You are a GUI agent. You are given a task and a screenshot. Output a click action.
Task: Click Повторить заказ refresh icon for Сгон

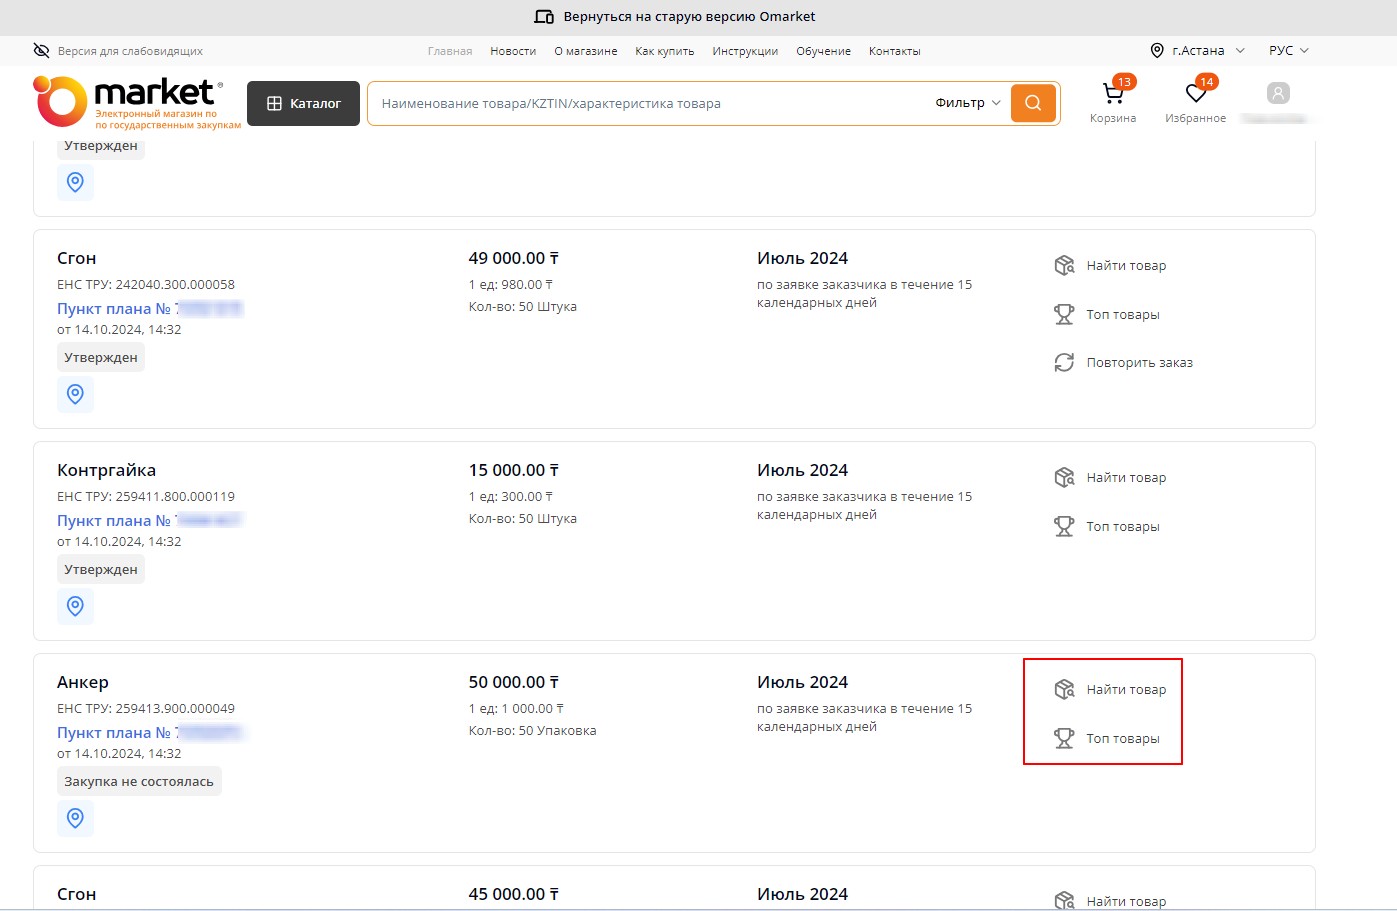coord(1064,363)
